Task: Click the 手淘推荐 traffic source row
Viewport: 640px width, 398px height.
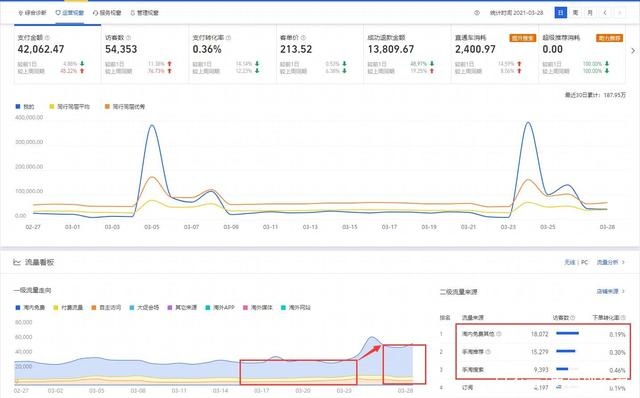Action: click(x=533, y=351)
